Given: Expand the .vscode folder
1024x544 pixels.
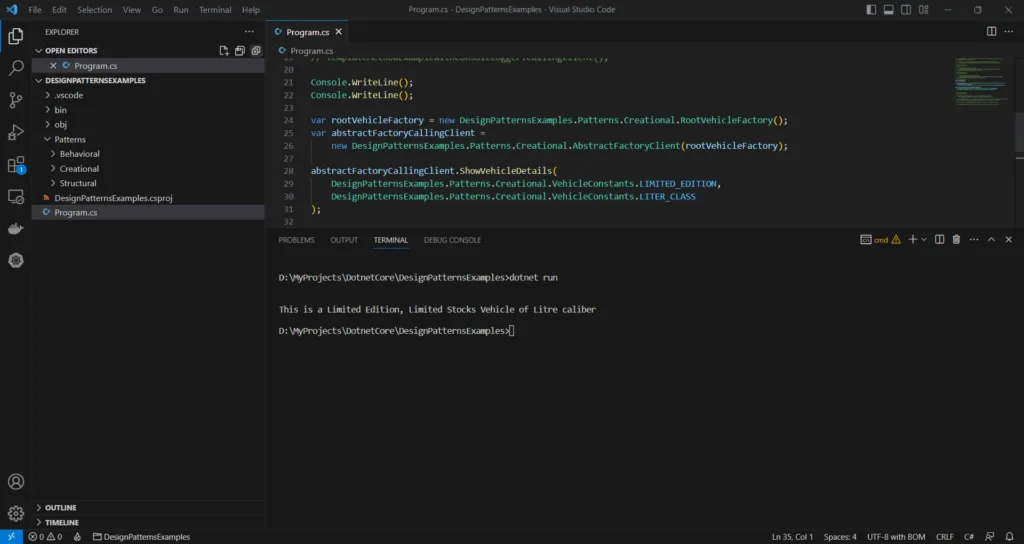Looking at the screenshot, I should (48, 95).
